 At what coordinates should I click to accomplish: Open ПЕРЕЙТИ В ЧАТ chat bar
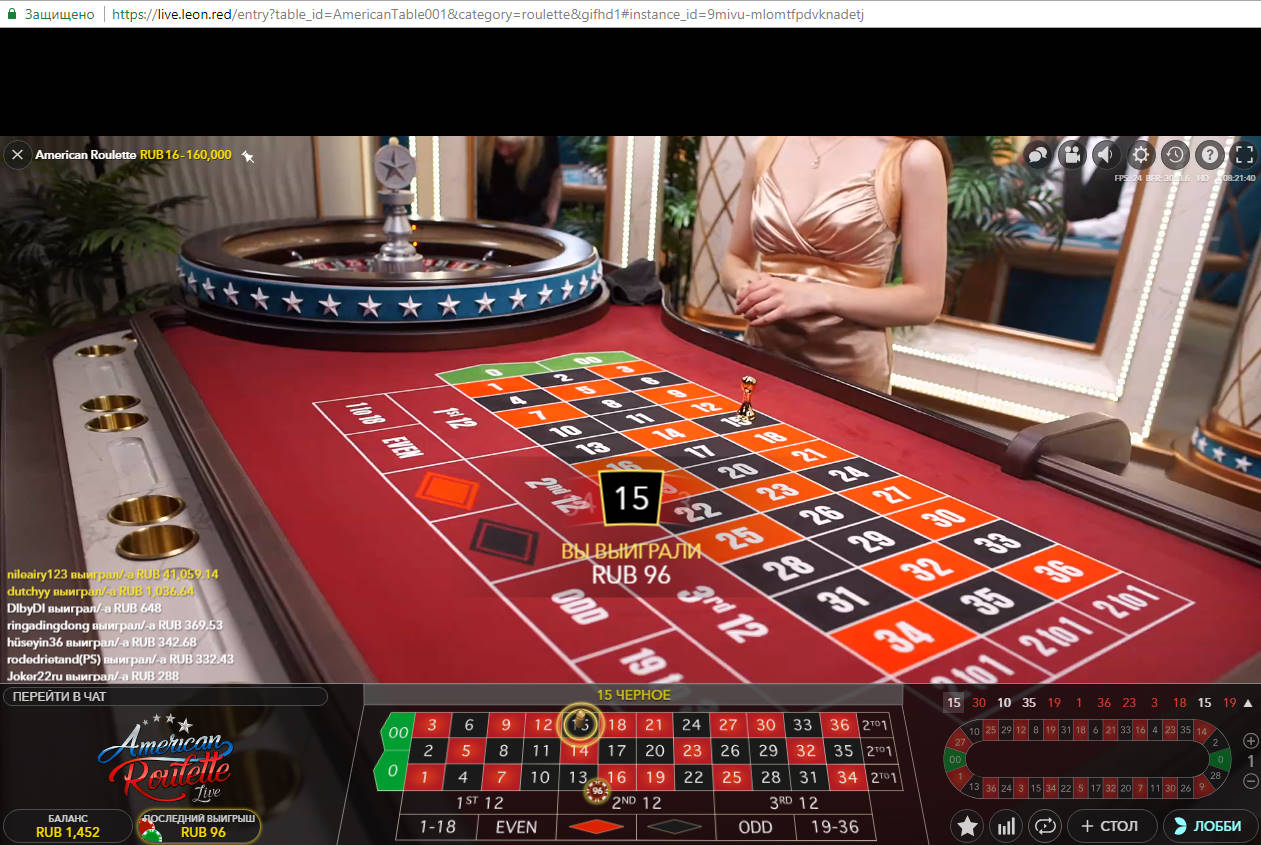coord(165,696)
